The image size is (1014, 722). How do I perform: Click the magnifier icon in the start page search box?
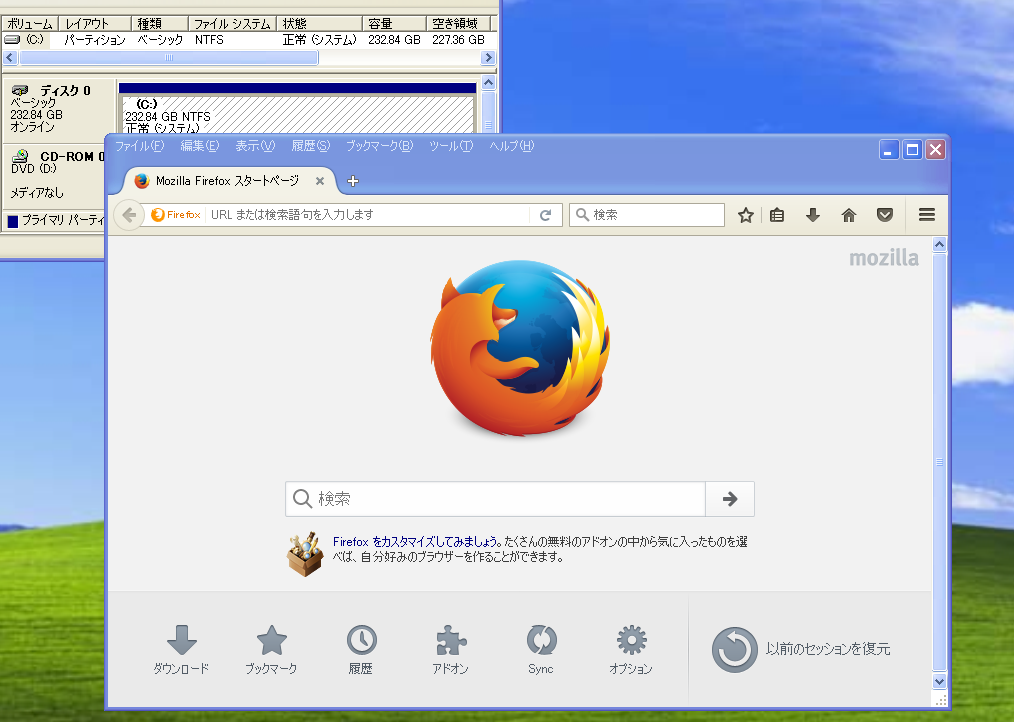click(x=302, y=499)
